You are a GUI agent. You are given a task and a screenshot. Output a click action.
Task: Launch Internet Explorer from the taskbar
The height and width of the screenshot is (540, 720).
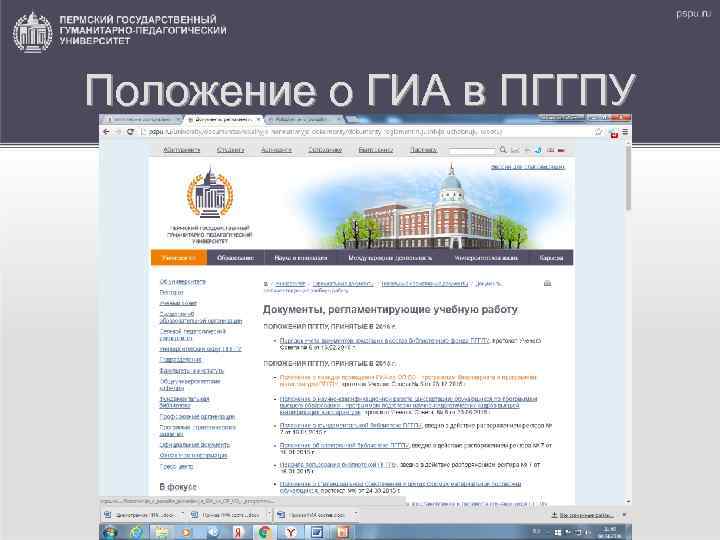[x=135, y=532]
